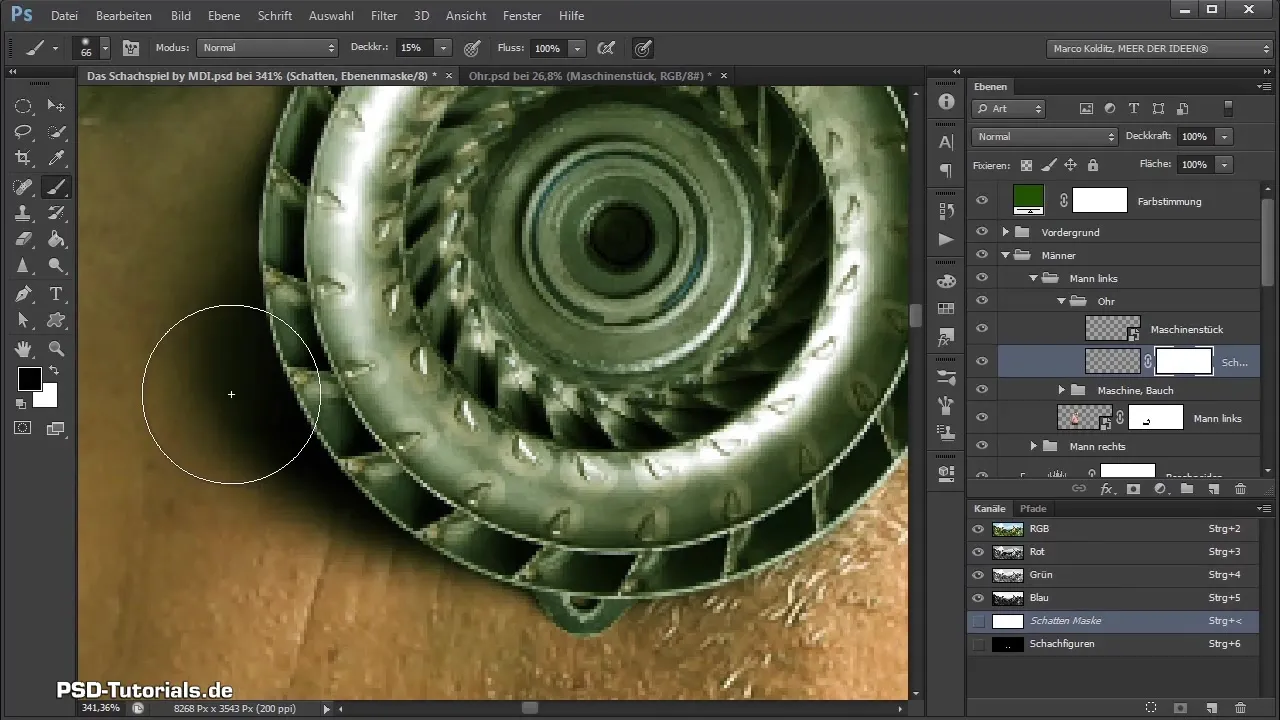
Task: Open the Fenster menu
Action: point(523,16)
